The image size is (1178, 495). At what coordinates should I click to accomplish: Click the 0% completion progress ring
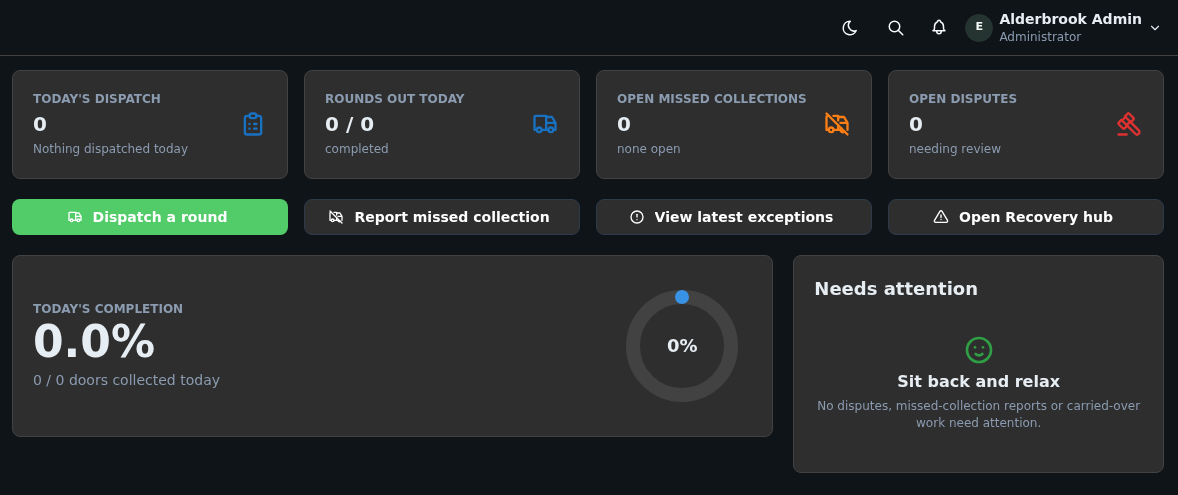coord(681,346)
